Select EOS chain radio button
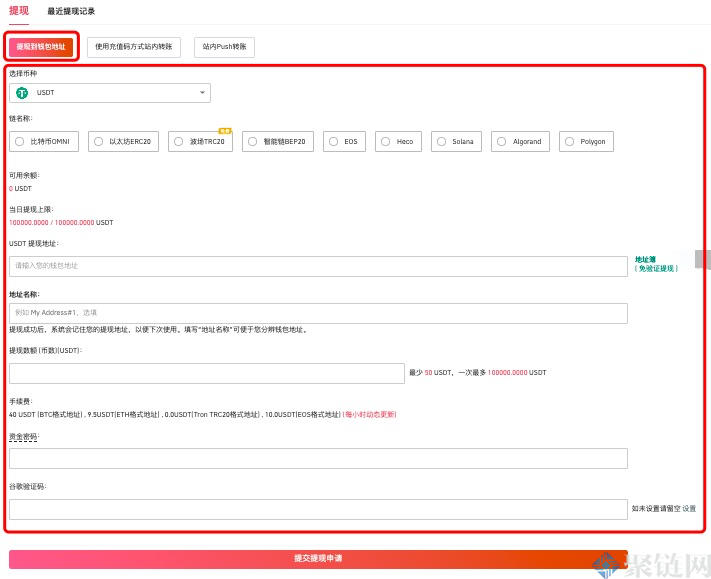This screenshot has height=579, width=711. click(333, 141)
